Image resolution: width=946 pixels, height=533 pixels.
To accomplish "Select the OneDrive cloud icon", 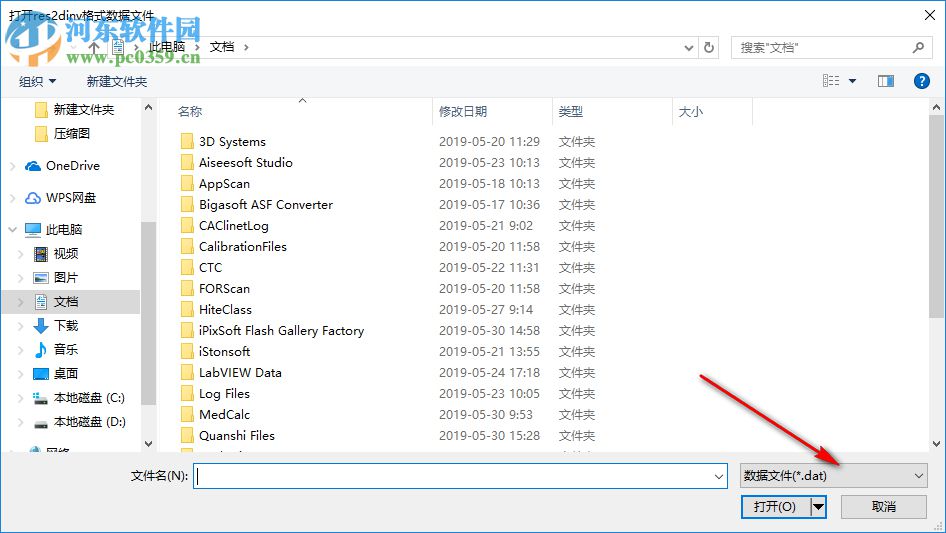I will (33, 166).
